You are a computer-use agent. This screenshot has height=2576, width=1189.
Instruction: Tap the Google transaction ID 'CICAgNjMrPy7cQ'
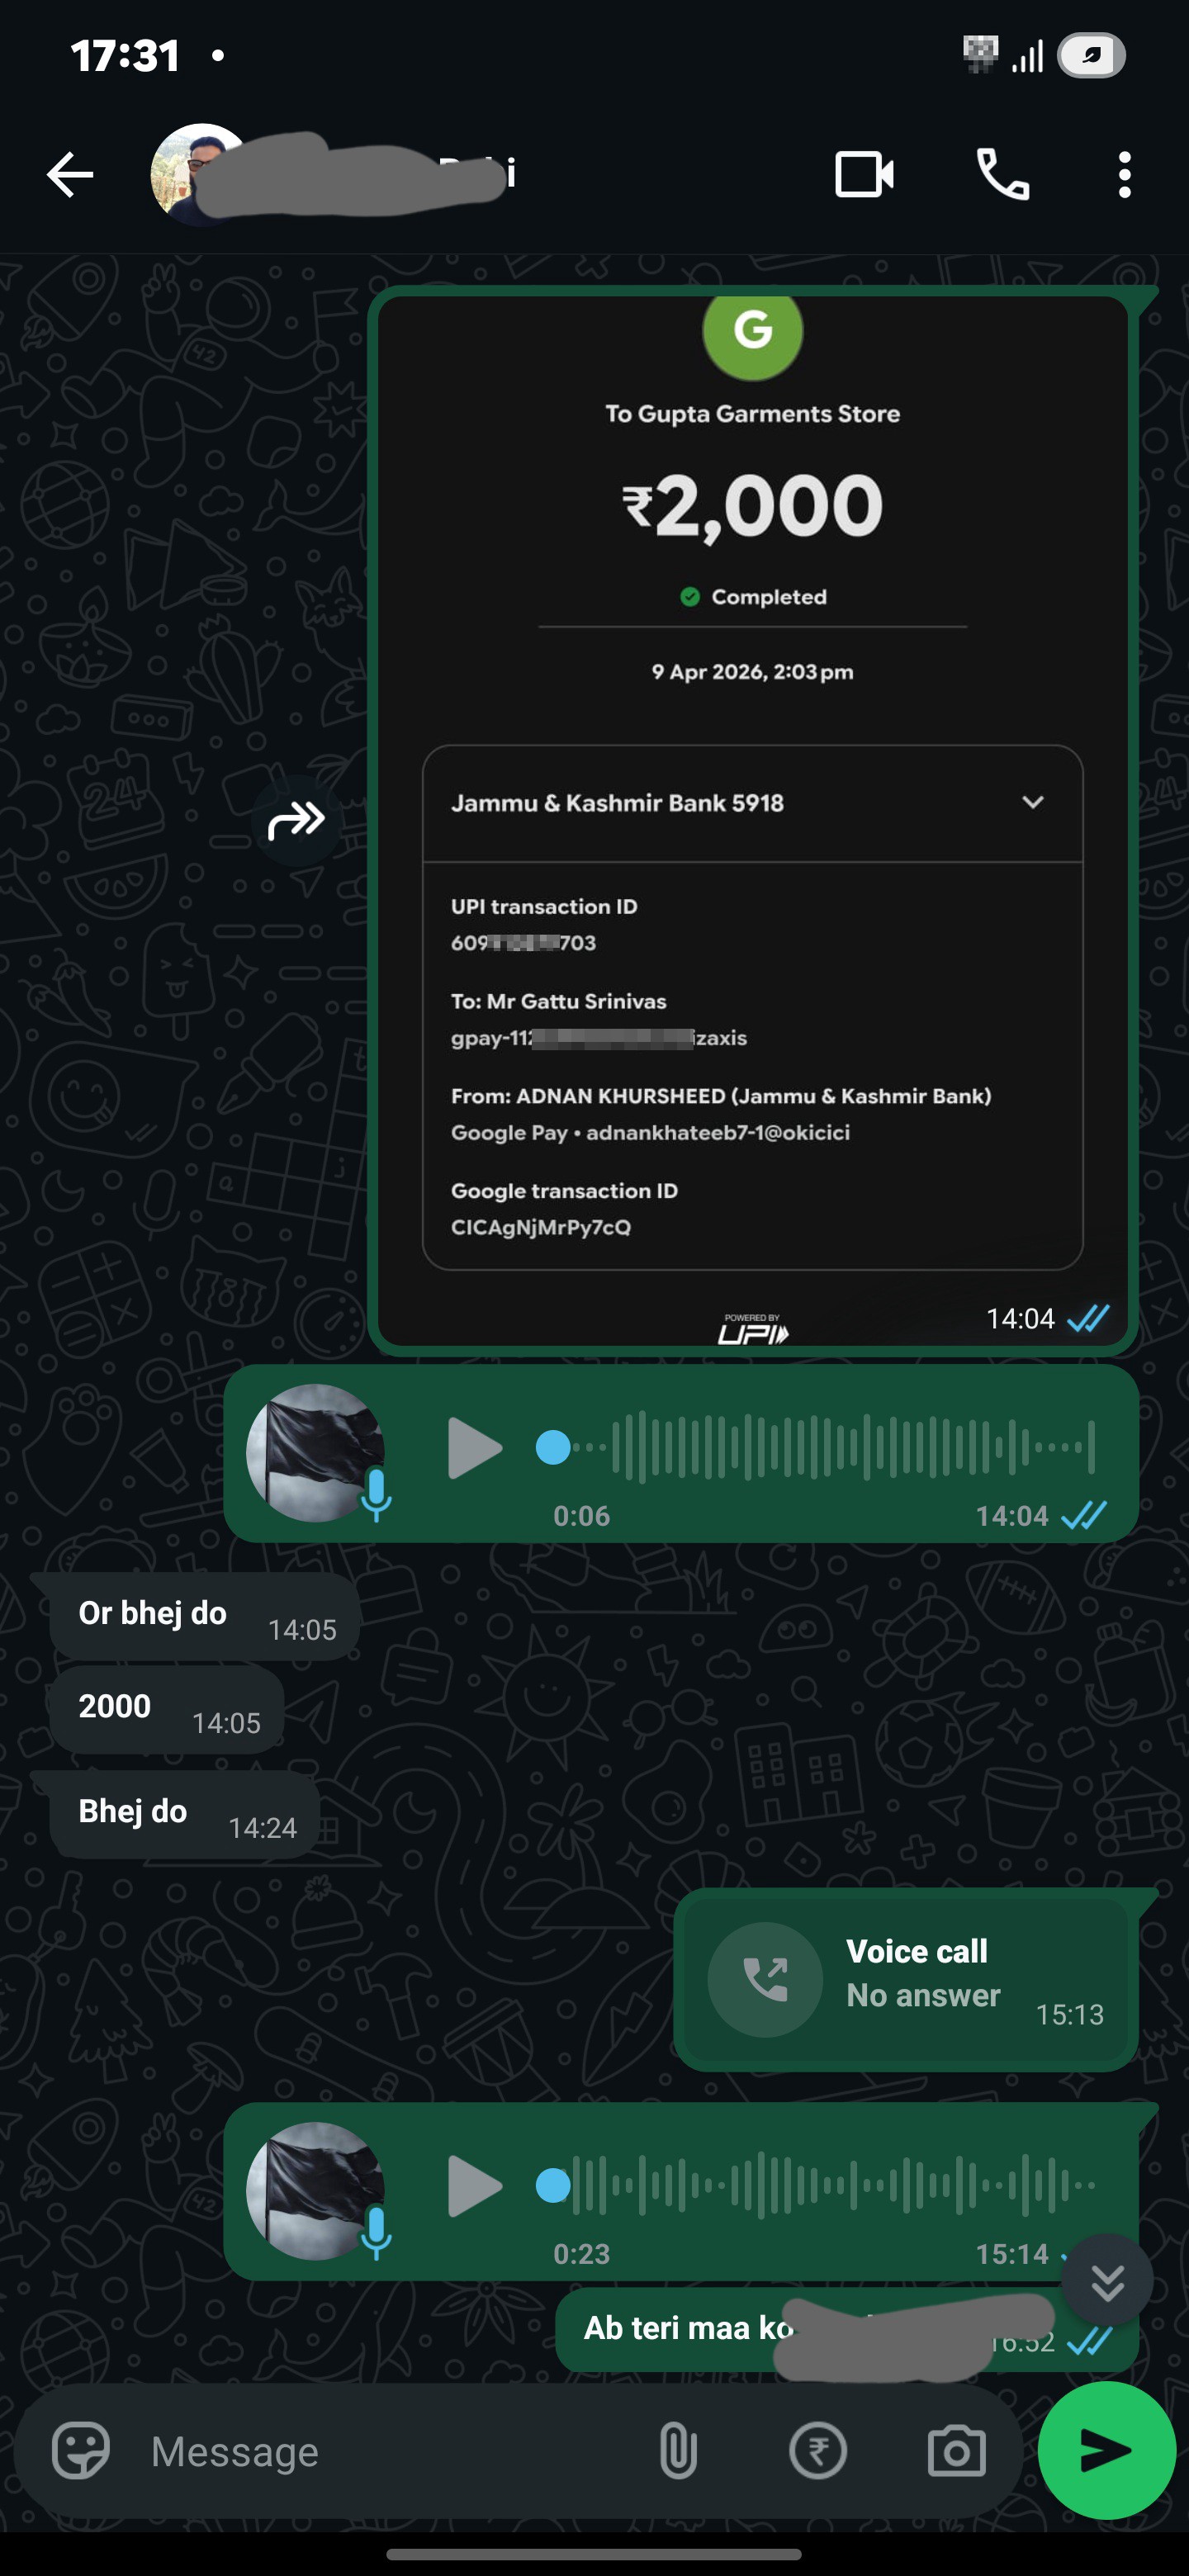click(x=541, y=1227)
